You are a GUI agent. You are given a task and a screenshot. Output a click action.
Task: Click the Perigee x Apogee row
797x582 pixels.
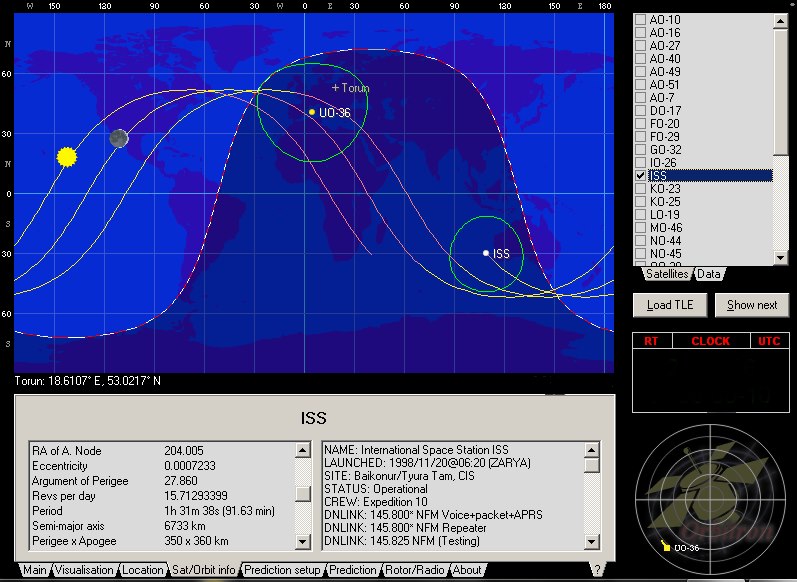[162, 541]
